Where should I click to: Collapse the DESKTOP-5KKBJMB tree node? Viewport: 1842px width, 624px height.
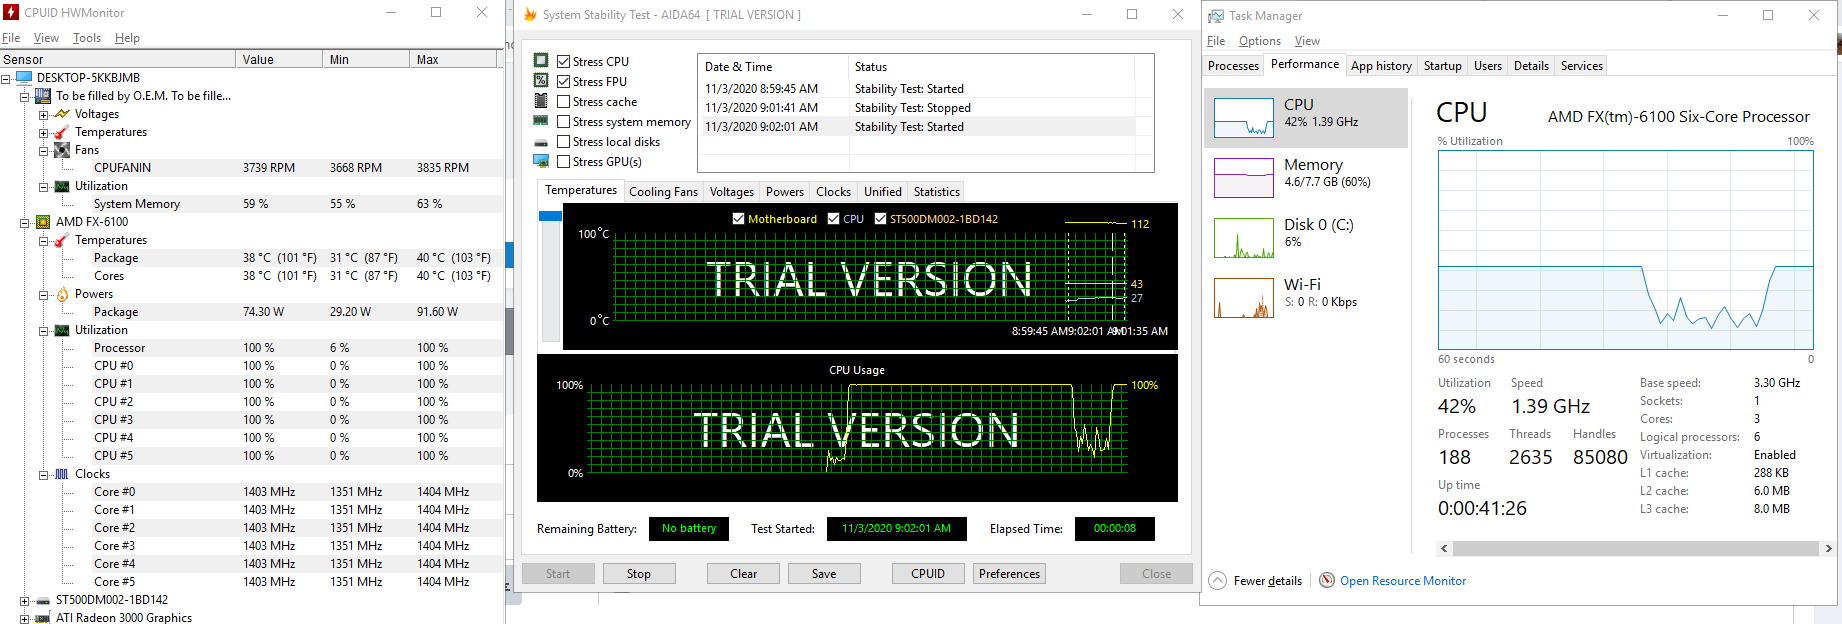6,78
